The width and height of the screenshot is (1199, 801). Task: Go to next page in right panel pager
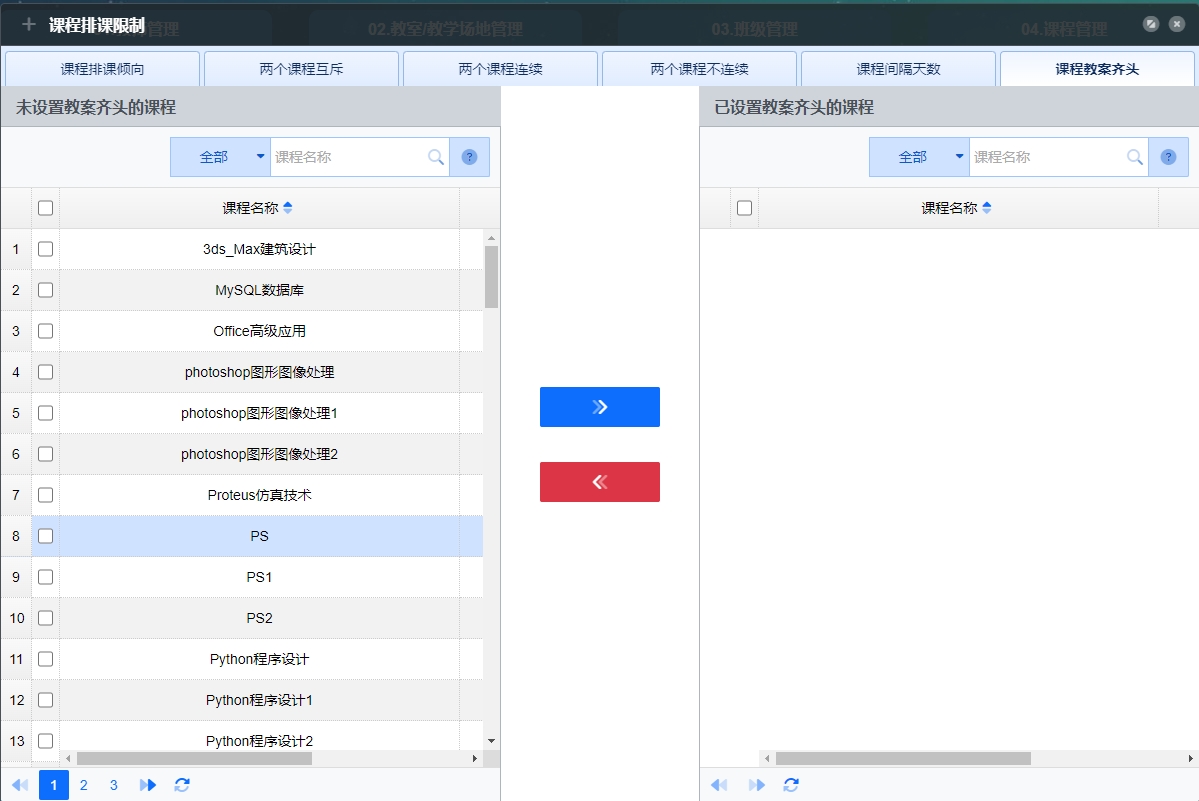pyautogui.click(x=757, y=785)
